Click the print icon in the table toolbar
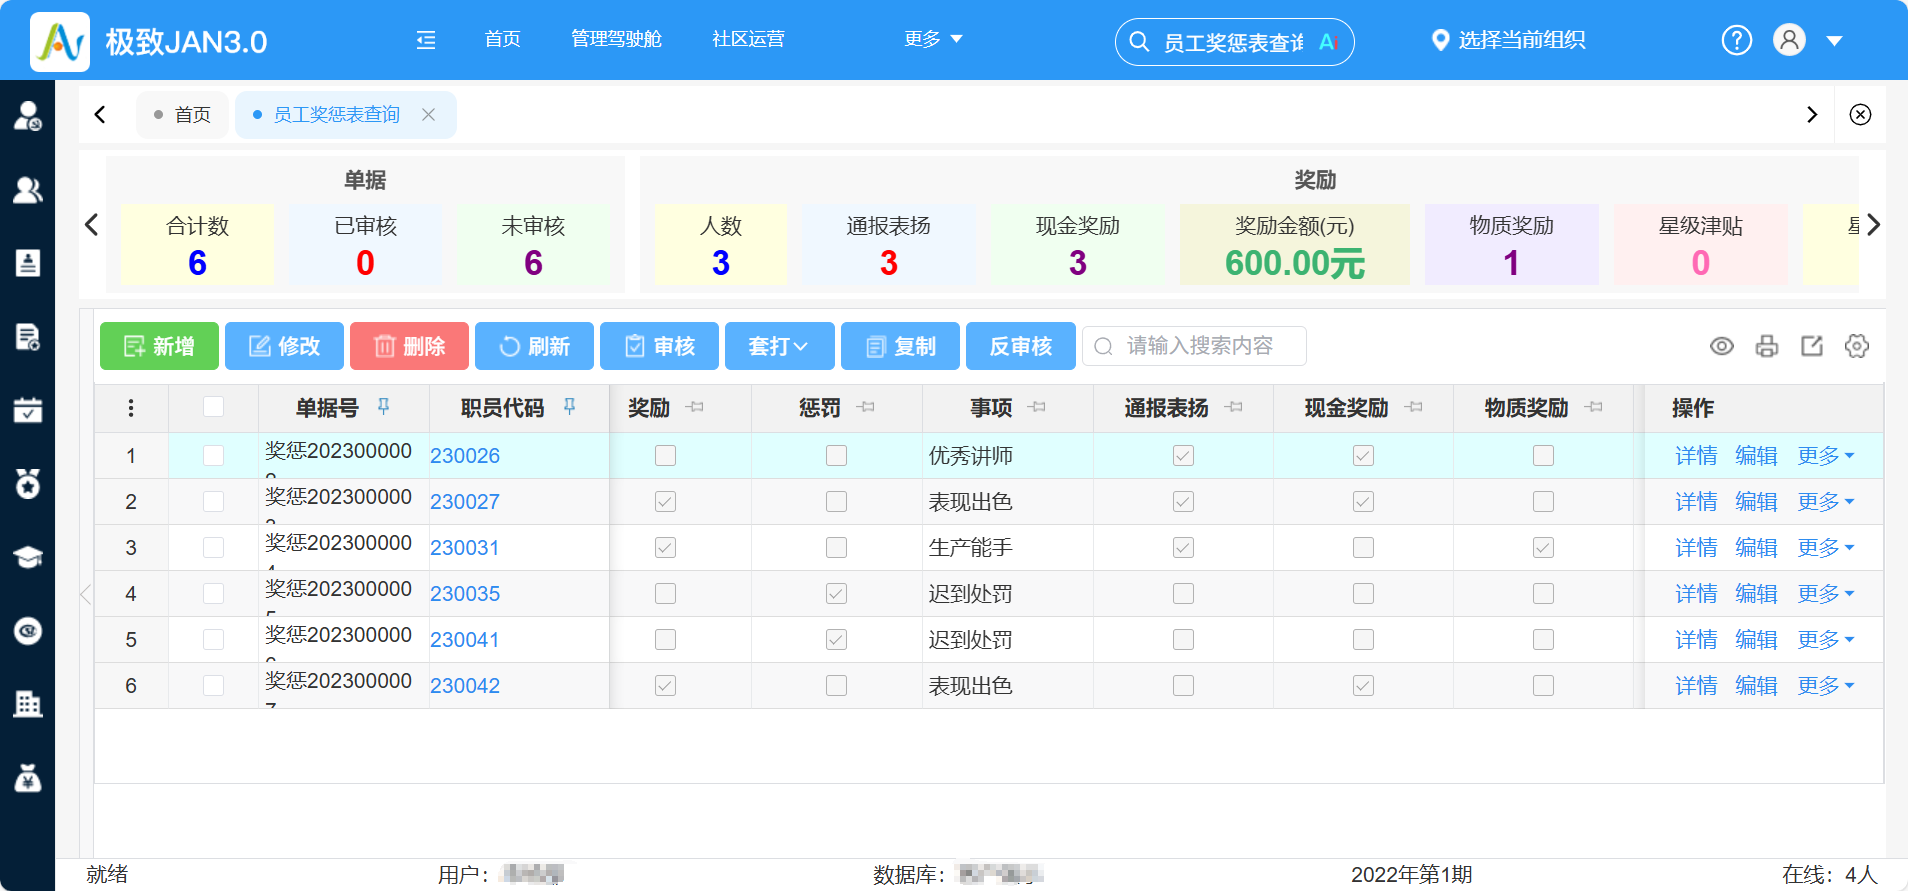 click(1767, 346)
